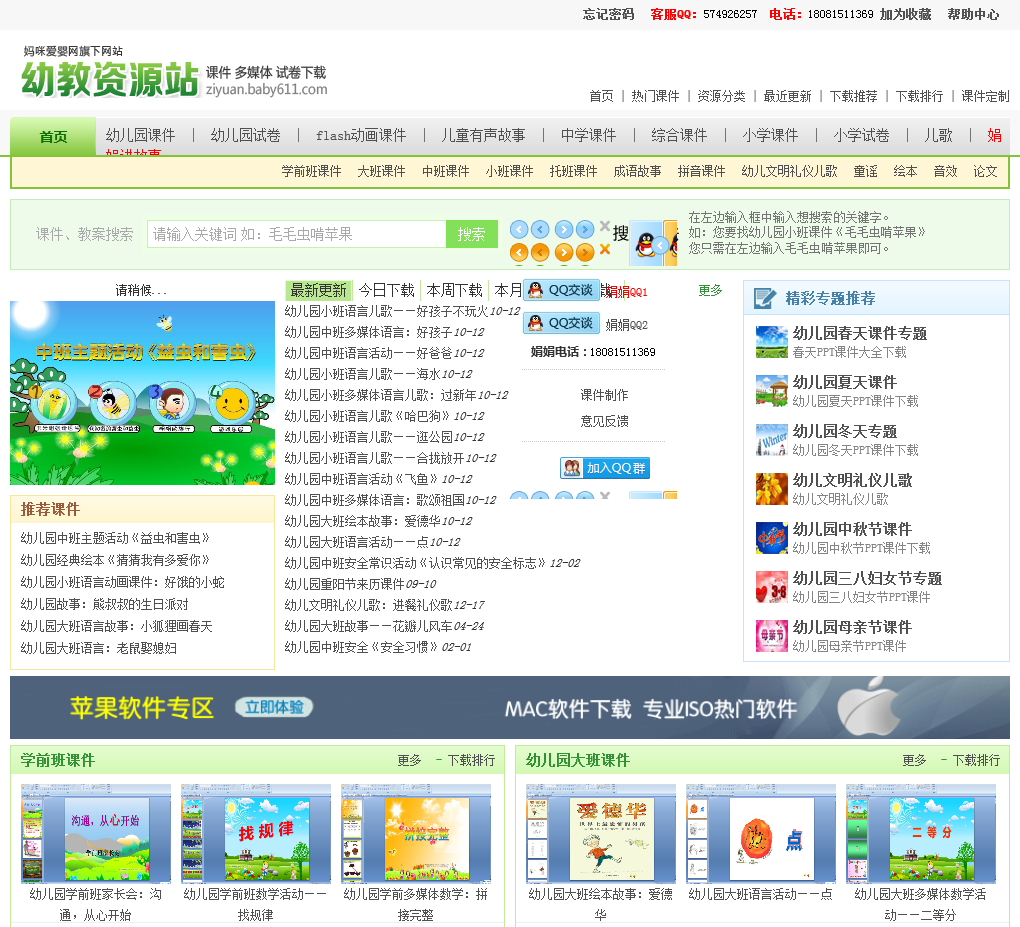This screenshot has width=1020, height=927.
Task: Click orange circle with white left chevron
Action: point(519,252)
